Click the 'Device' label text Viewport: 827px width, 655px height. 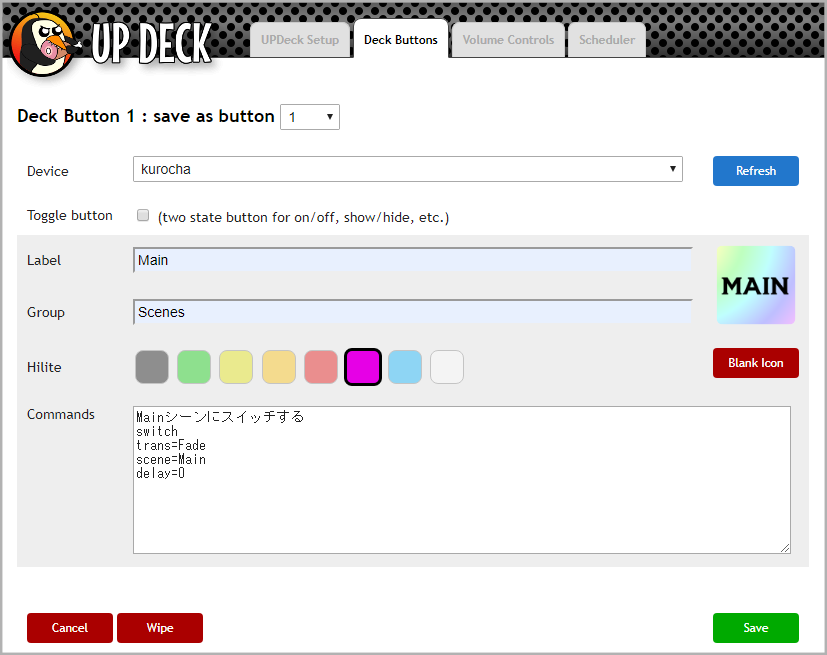coord(47,171)
